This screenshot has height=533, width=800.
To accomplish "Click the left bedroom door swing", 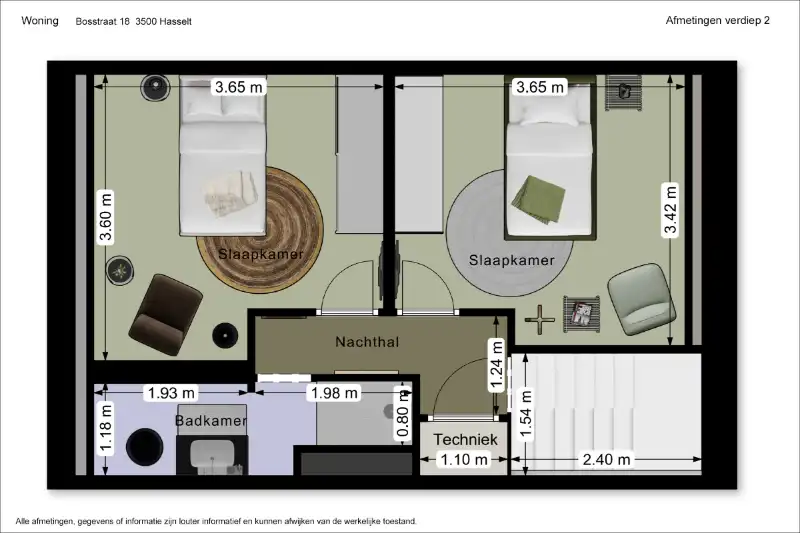I will (348, 287).
